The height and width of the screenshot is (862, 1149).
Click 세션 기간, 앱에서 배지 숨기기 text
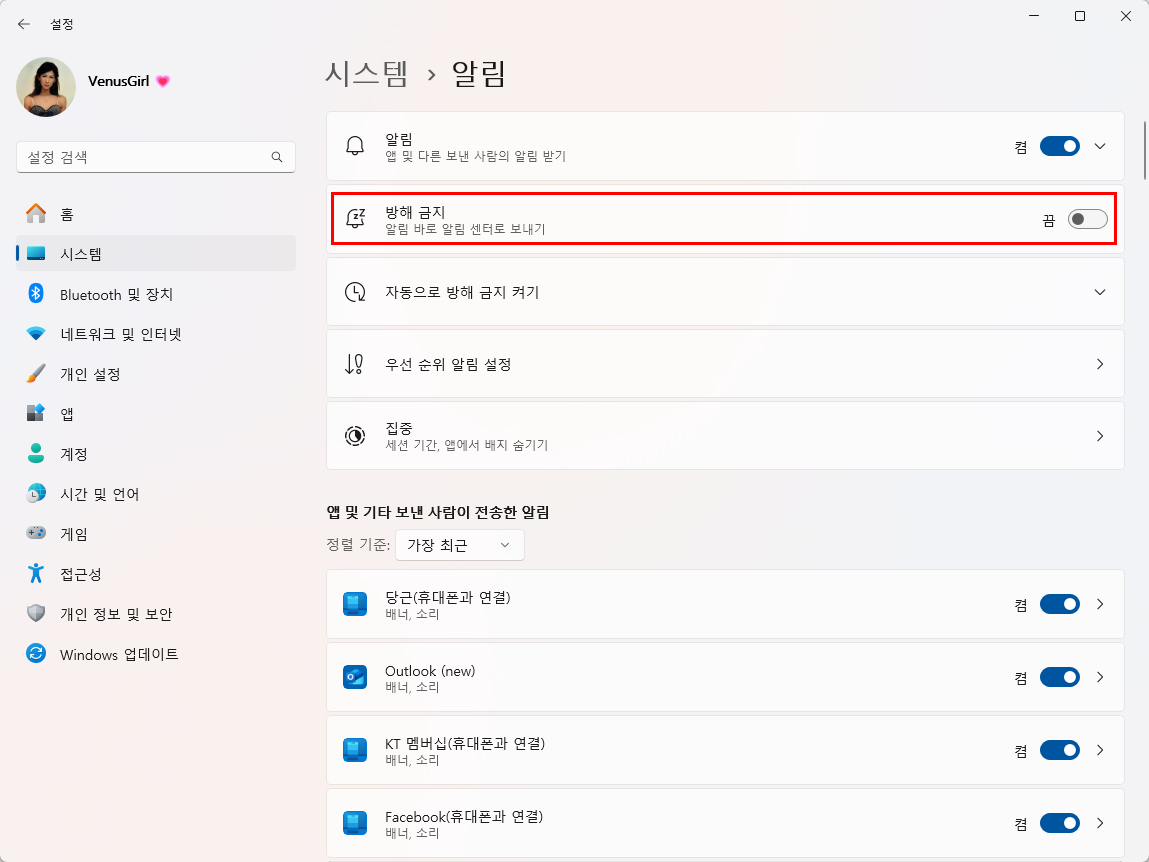click(x=467, y=445)
